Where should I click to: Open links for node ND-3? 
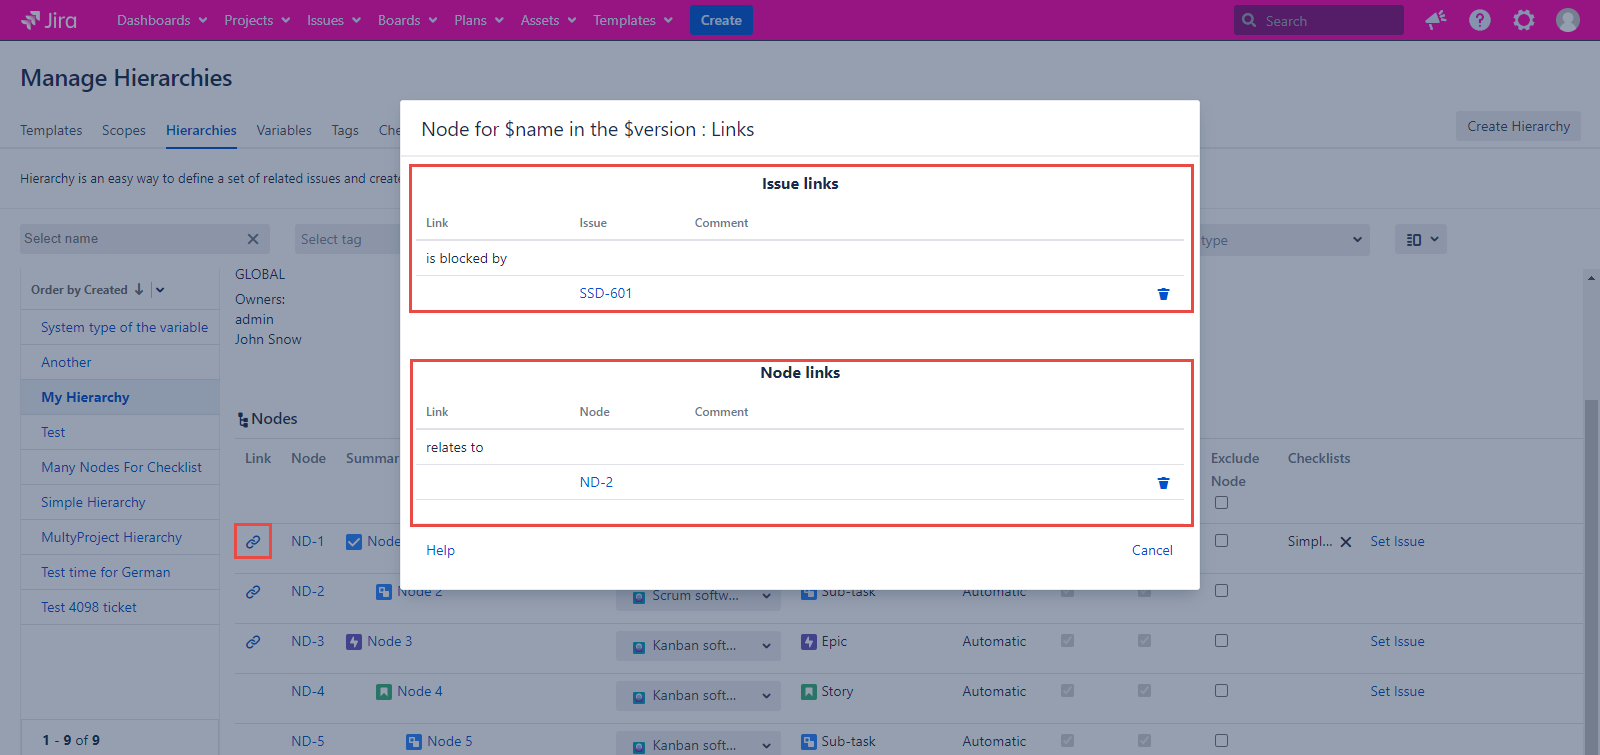pos(253,642)
